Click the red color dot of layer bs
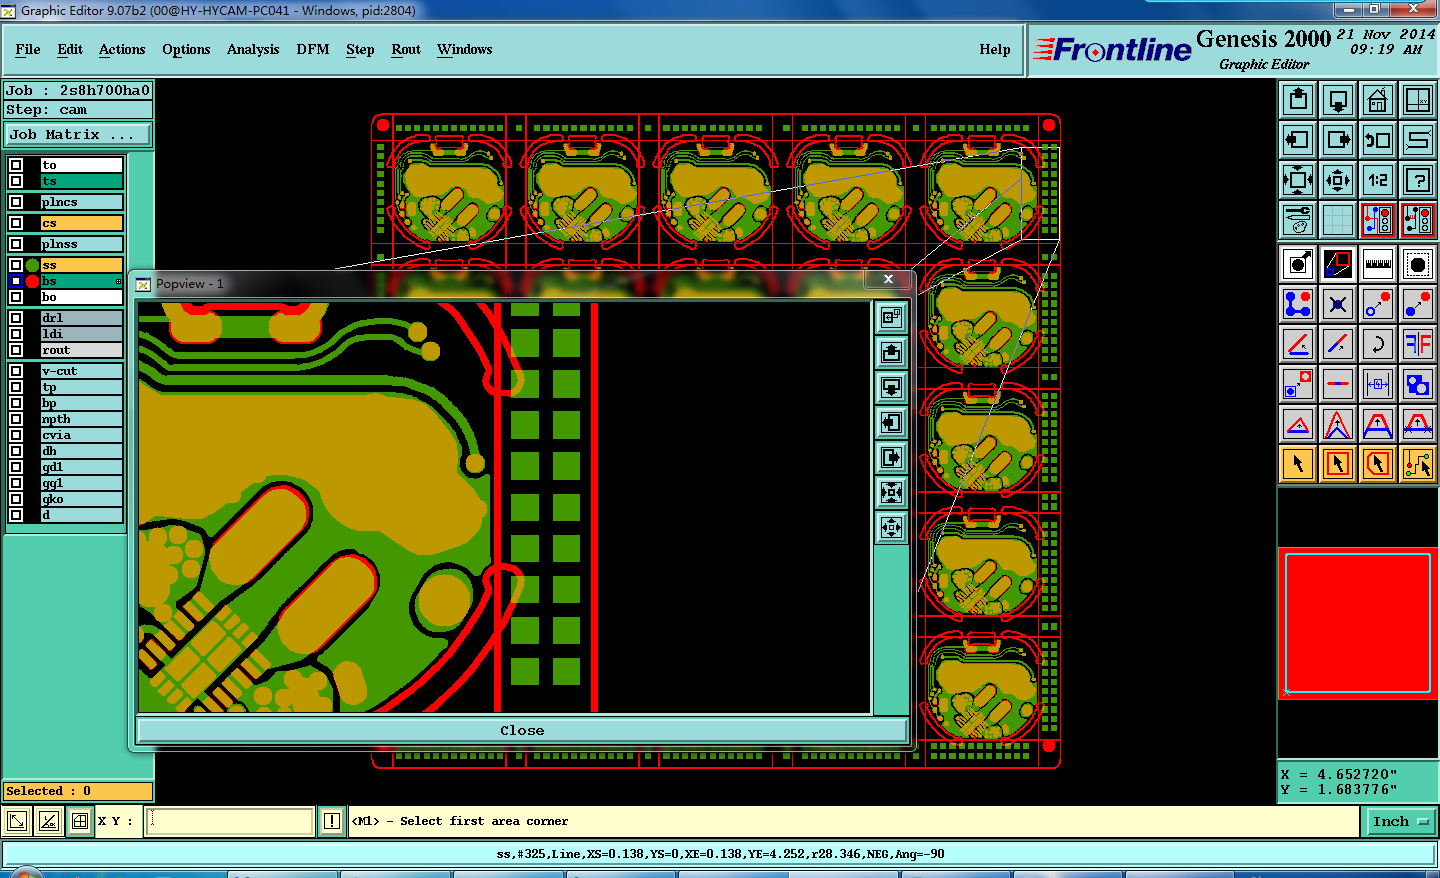Screen dimensions: 1440x878 (x=33, y=281)
